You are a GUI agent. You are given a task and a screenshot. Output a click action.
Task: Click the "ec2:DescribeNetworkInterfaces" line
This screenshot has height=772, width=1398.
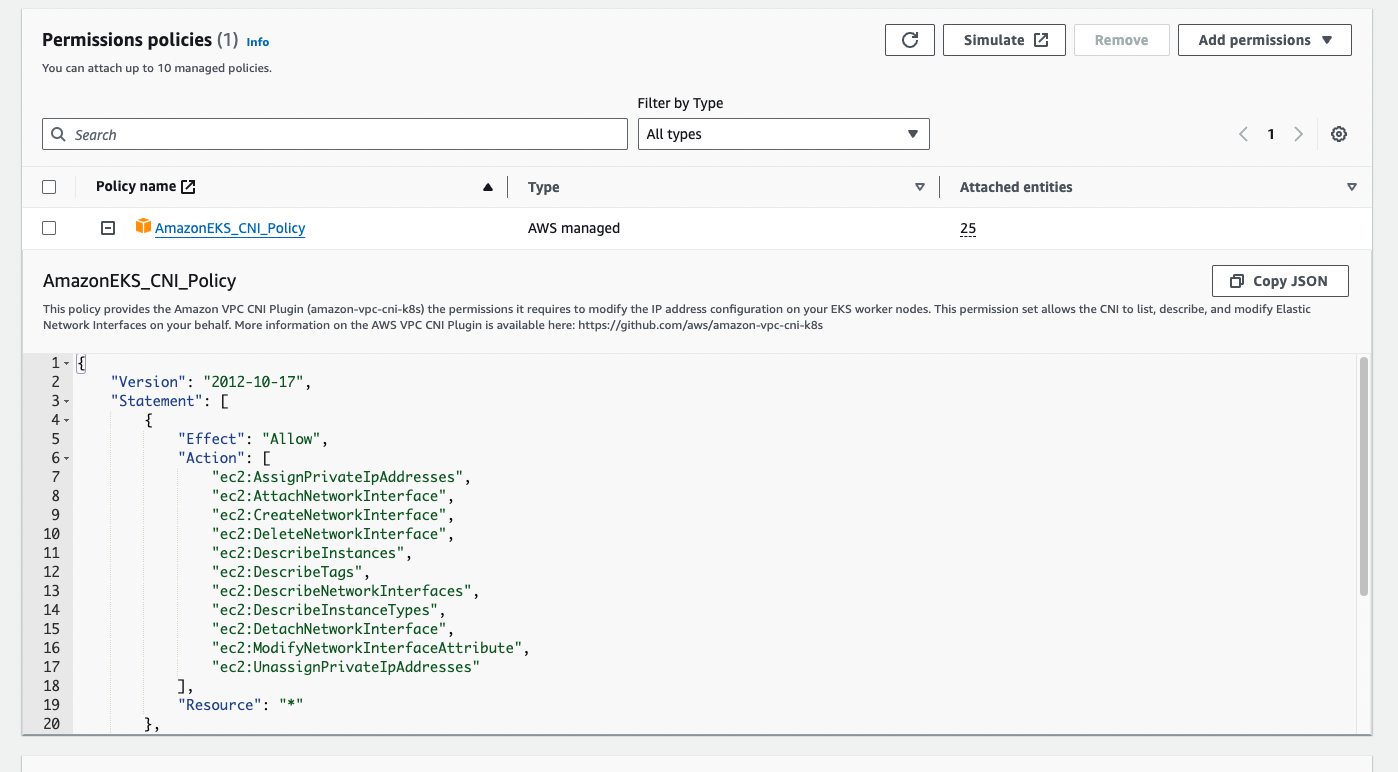[x=345, y=591]
